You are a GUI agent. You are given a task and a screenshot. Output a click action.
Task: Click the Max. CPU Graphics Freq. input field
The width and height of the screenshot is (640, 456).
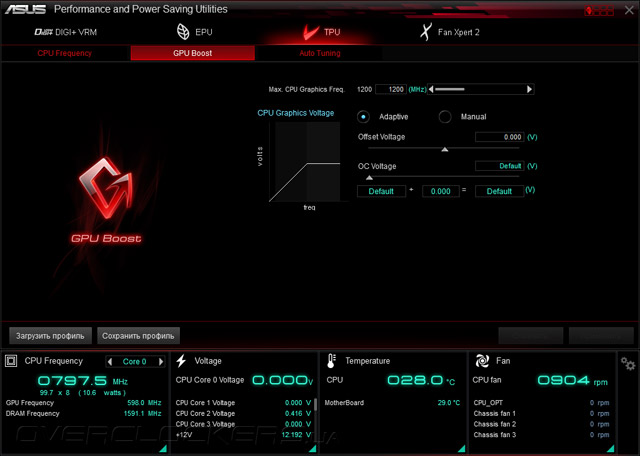click(391, 89)
